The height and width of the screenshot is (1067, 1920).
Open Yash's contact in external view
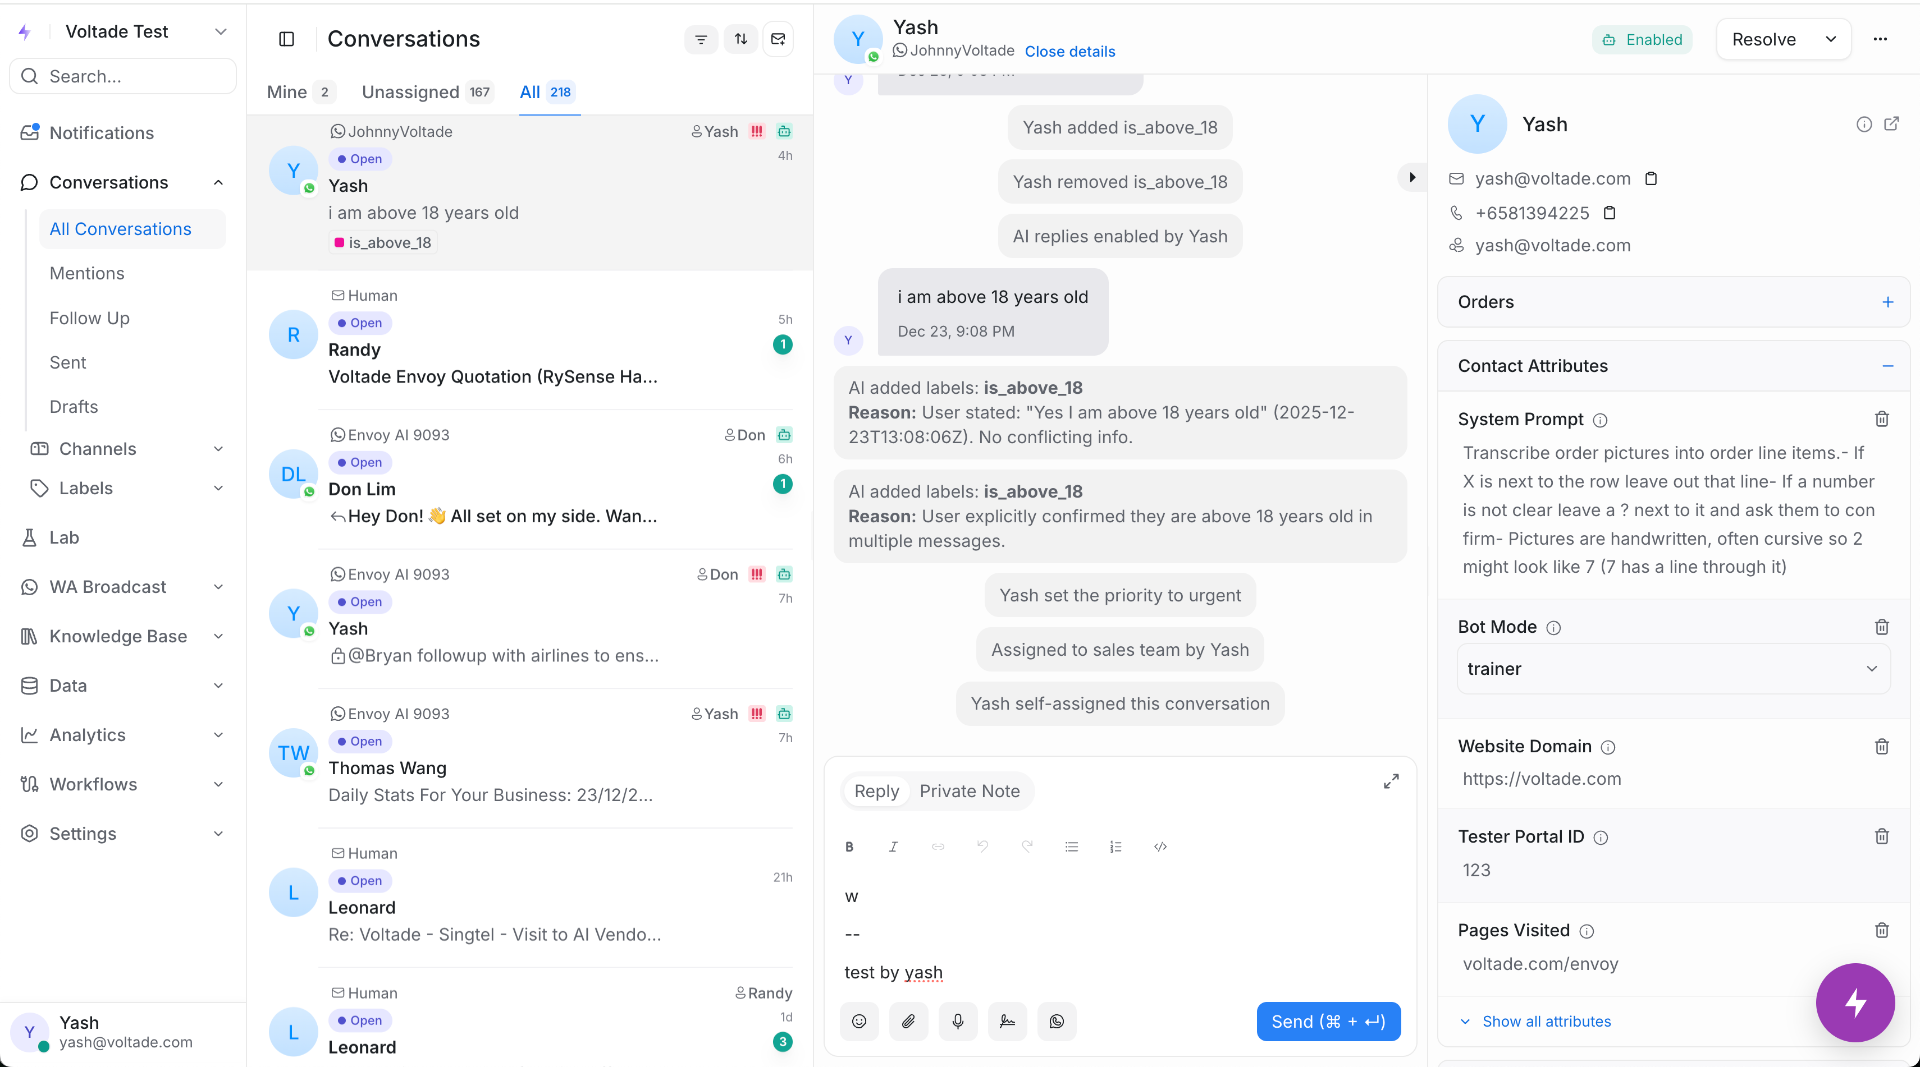1891,124
